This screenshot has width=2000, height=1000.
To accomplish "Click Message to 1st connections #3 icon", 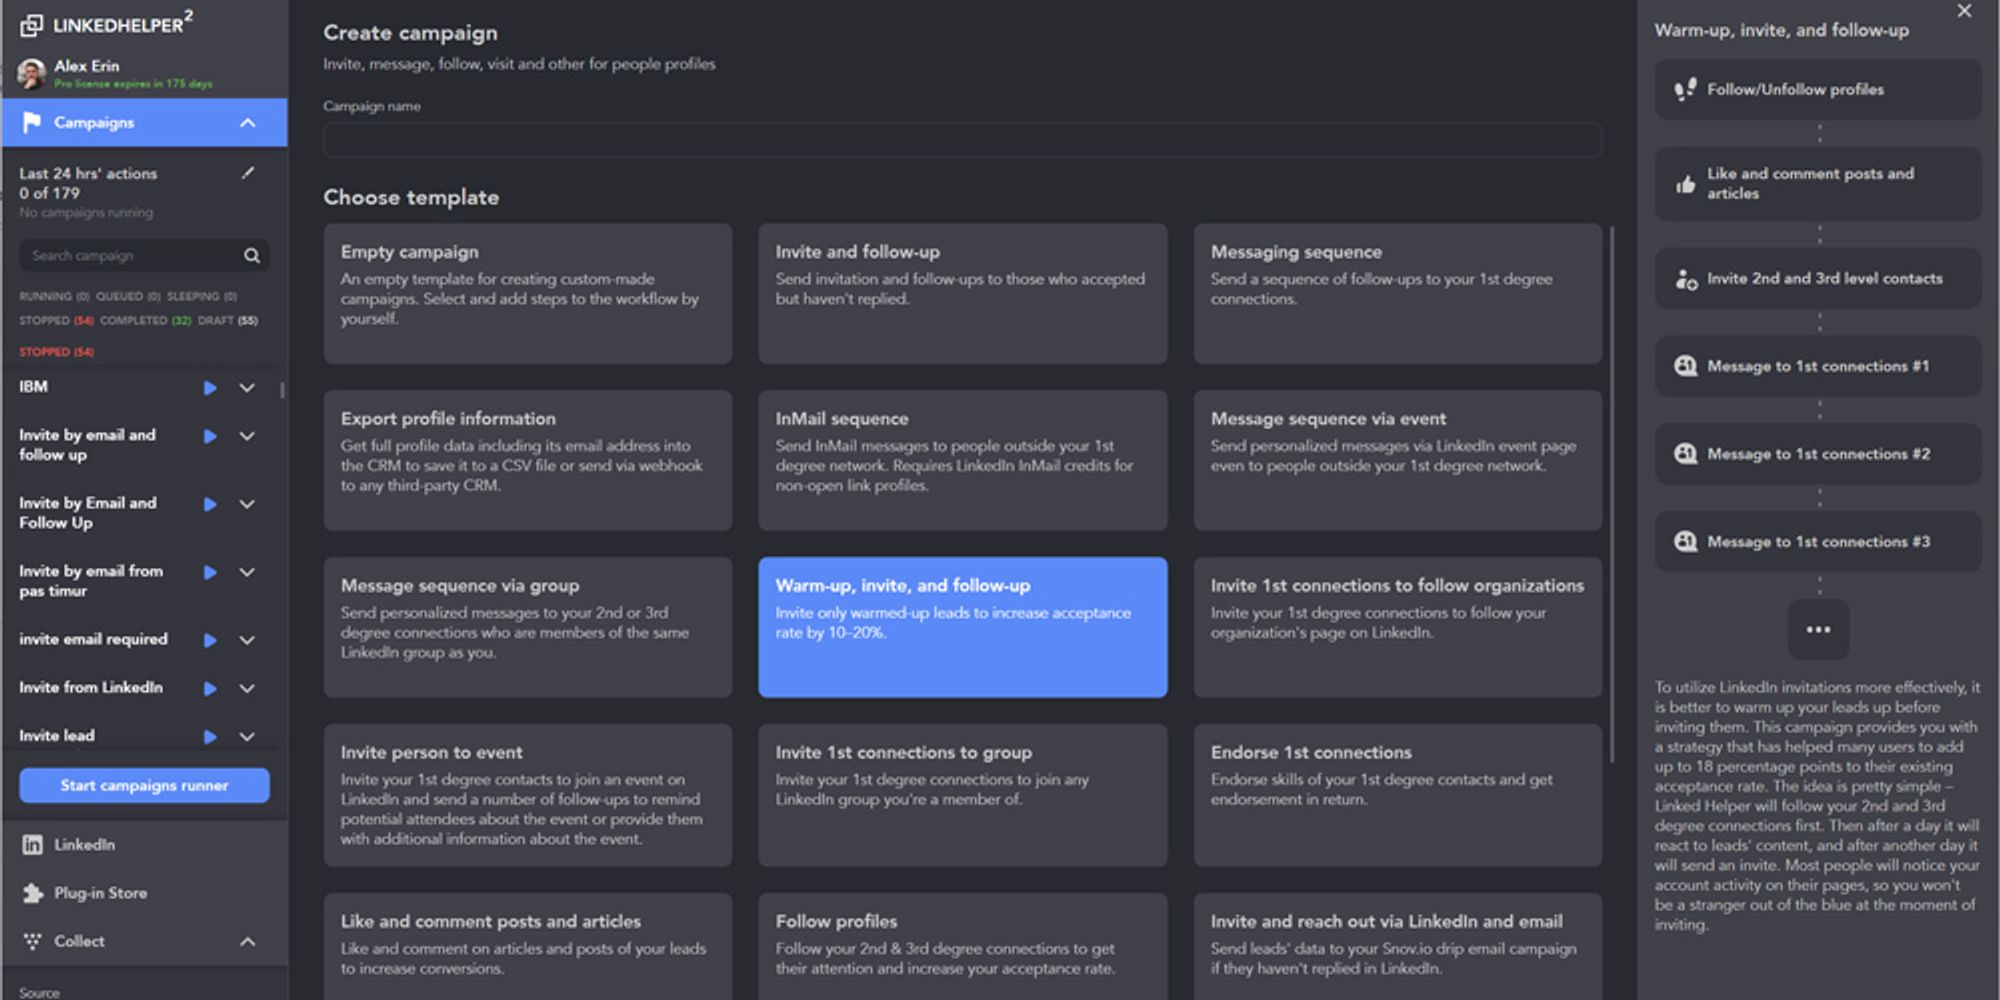I will [1685, 542].
